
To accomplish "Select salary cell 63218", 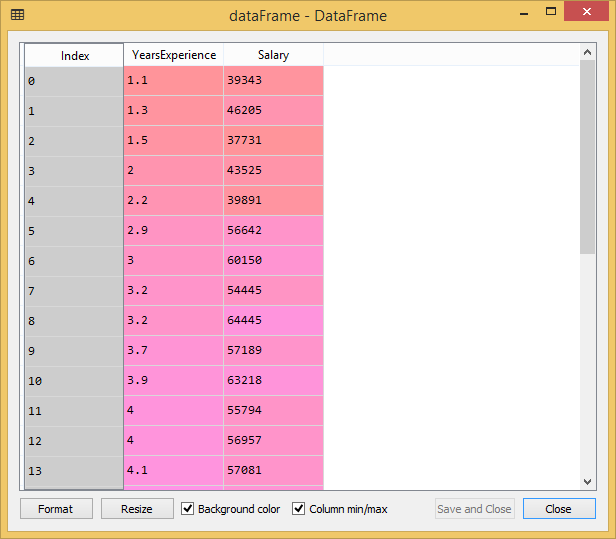I will click(x=273, y=381).
